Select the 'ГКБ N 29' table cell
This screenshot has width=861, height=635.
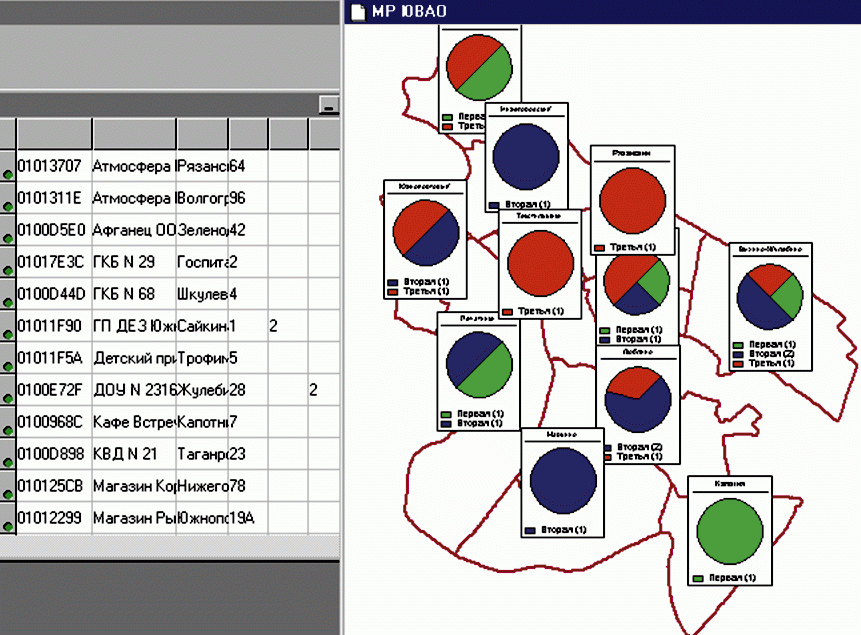(133, 262)
